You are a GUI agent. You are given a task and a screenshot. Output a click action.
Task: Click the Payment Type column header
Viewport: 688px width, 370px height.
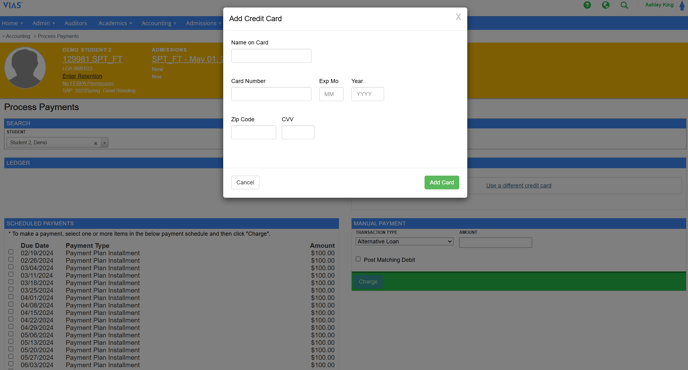(x=87, y=246)
